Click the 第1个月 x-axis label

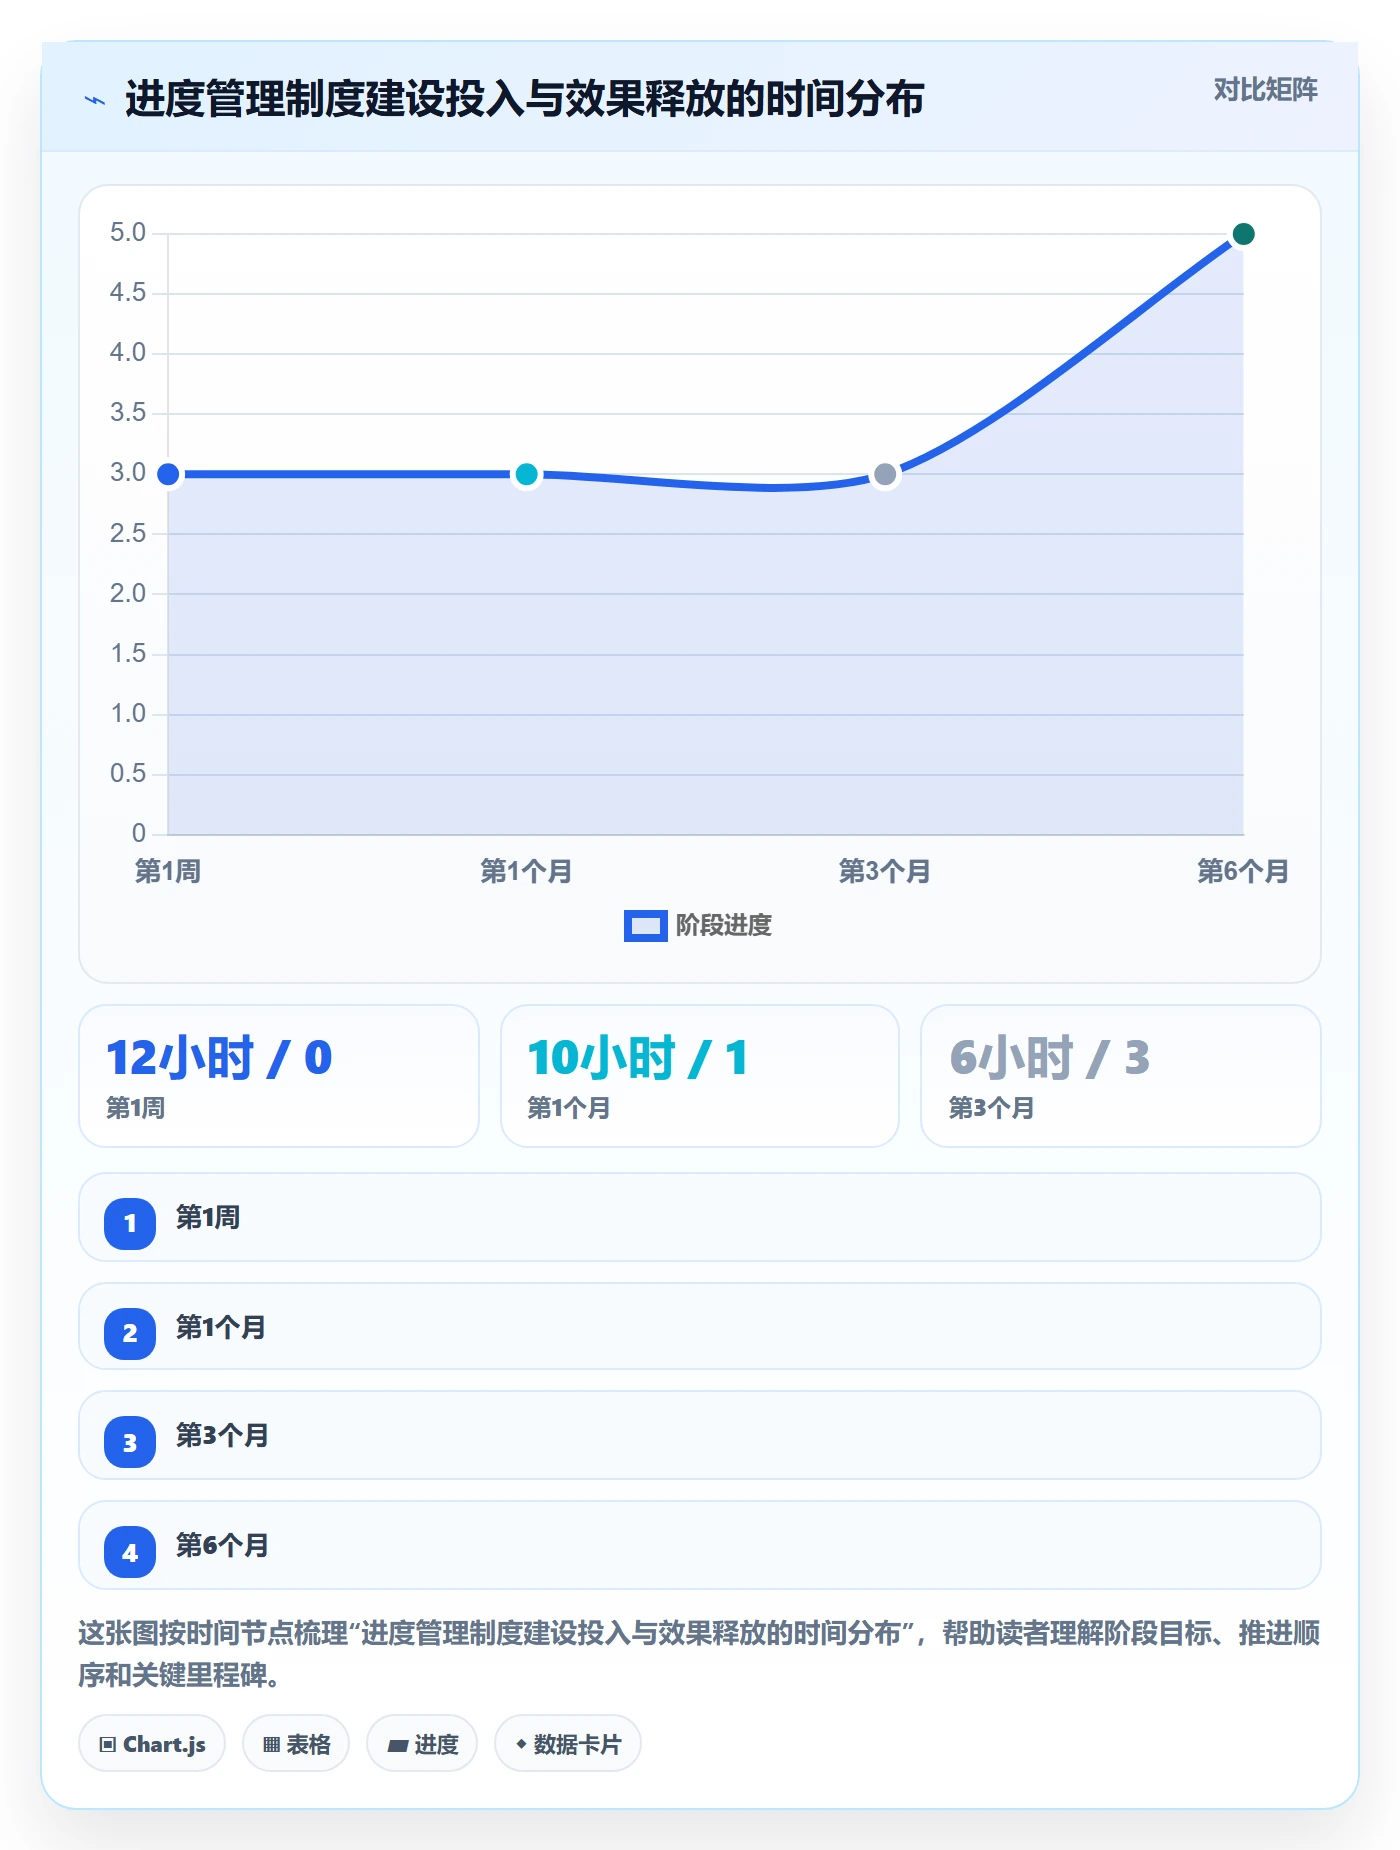(x=526, y=872)
